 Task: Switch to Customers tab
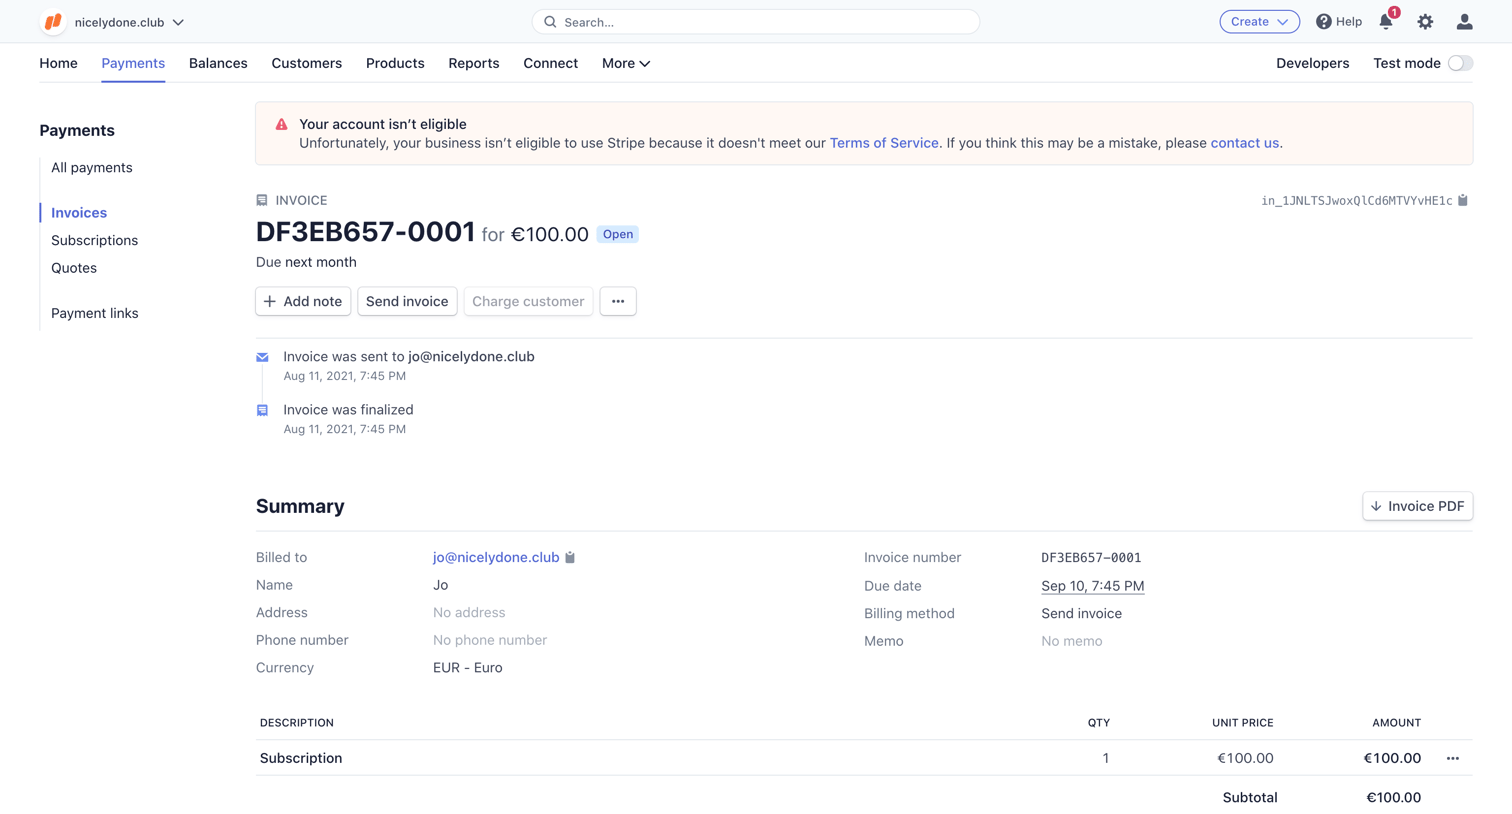tap(306, 63)
